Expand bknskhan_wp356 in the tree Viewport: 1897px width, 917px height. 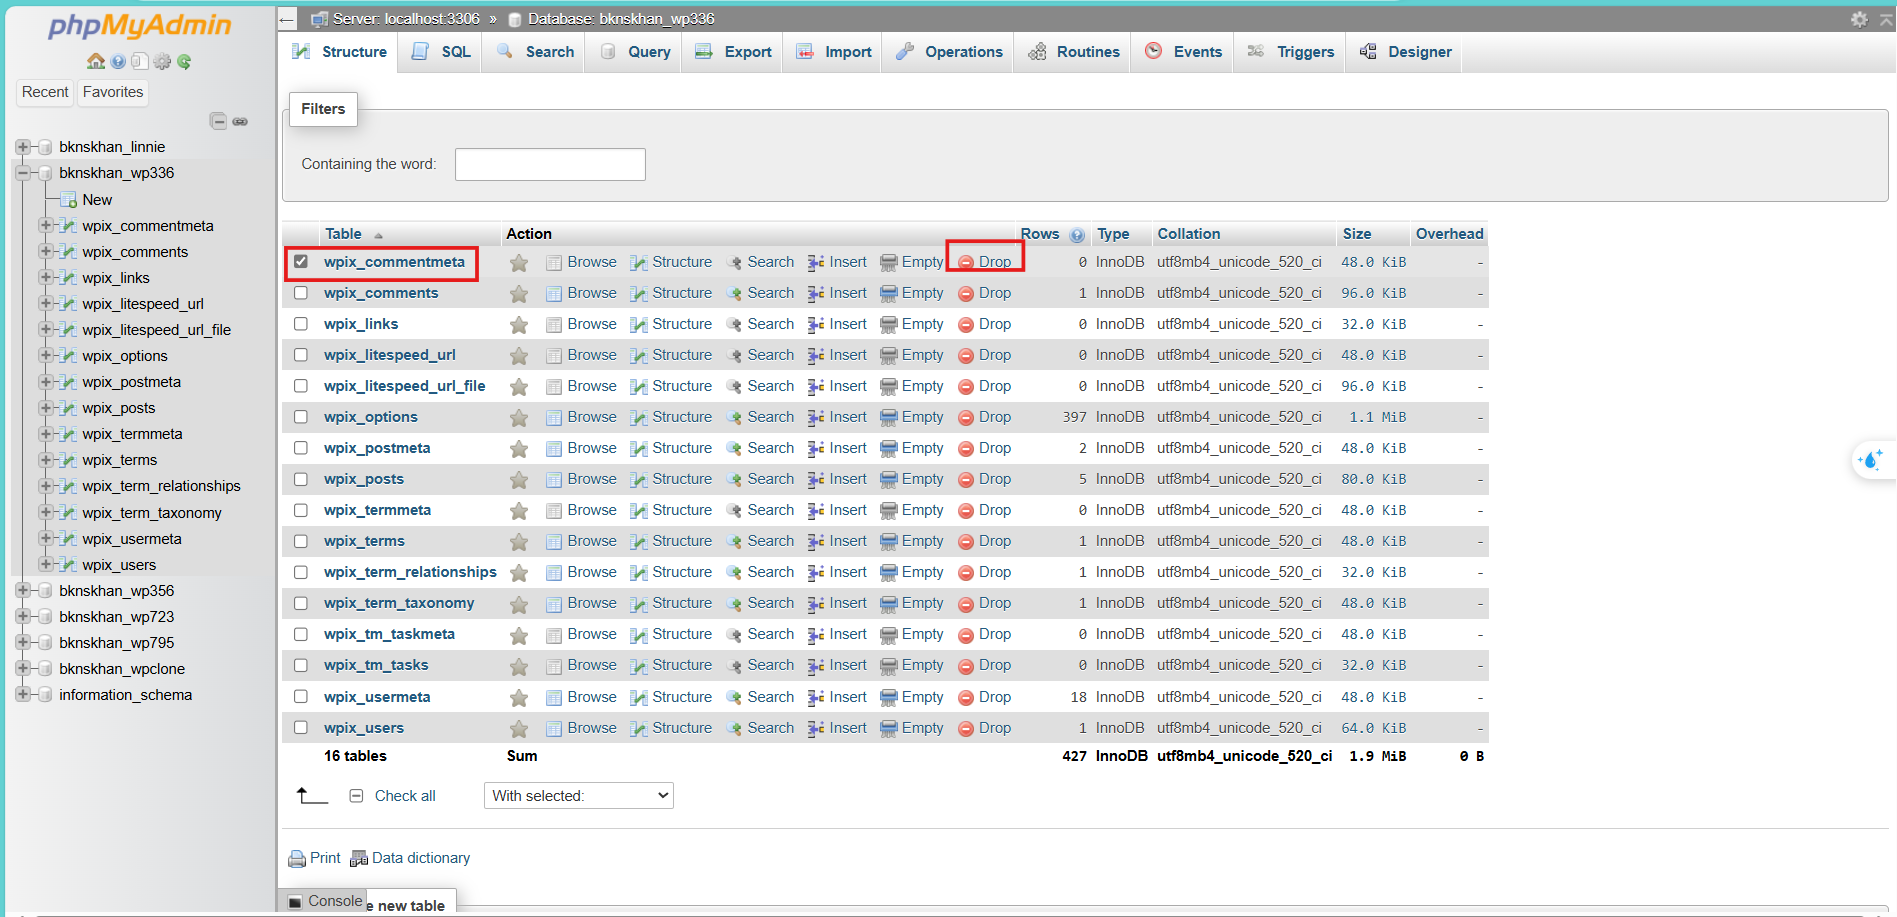click(x=22, y=591)
